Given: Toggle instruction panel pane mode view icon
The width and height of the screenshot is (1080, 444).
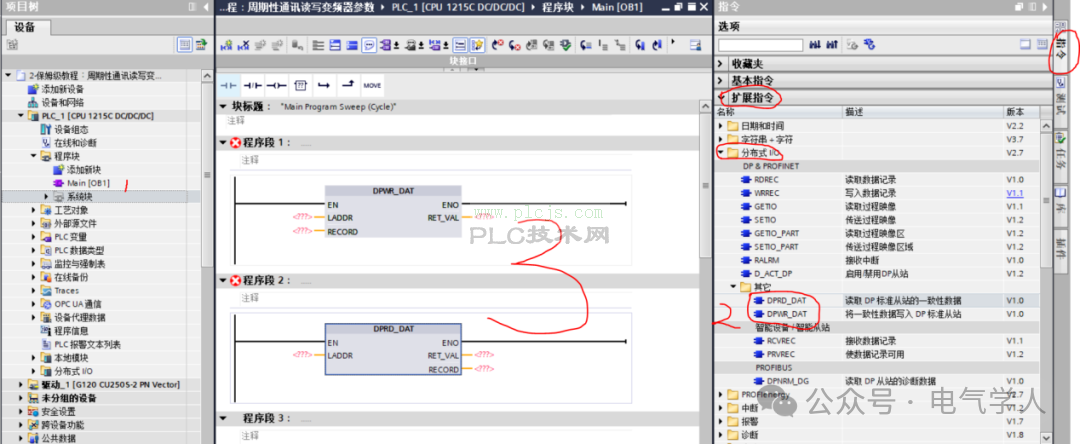Looking at the screenshot, I should pyautogui.click(x=1026, y=44).
